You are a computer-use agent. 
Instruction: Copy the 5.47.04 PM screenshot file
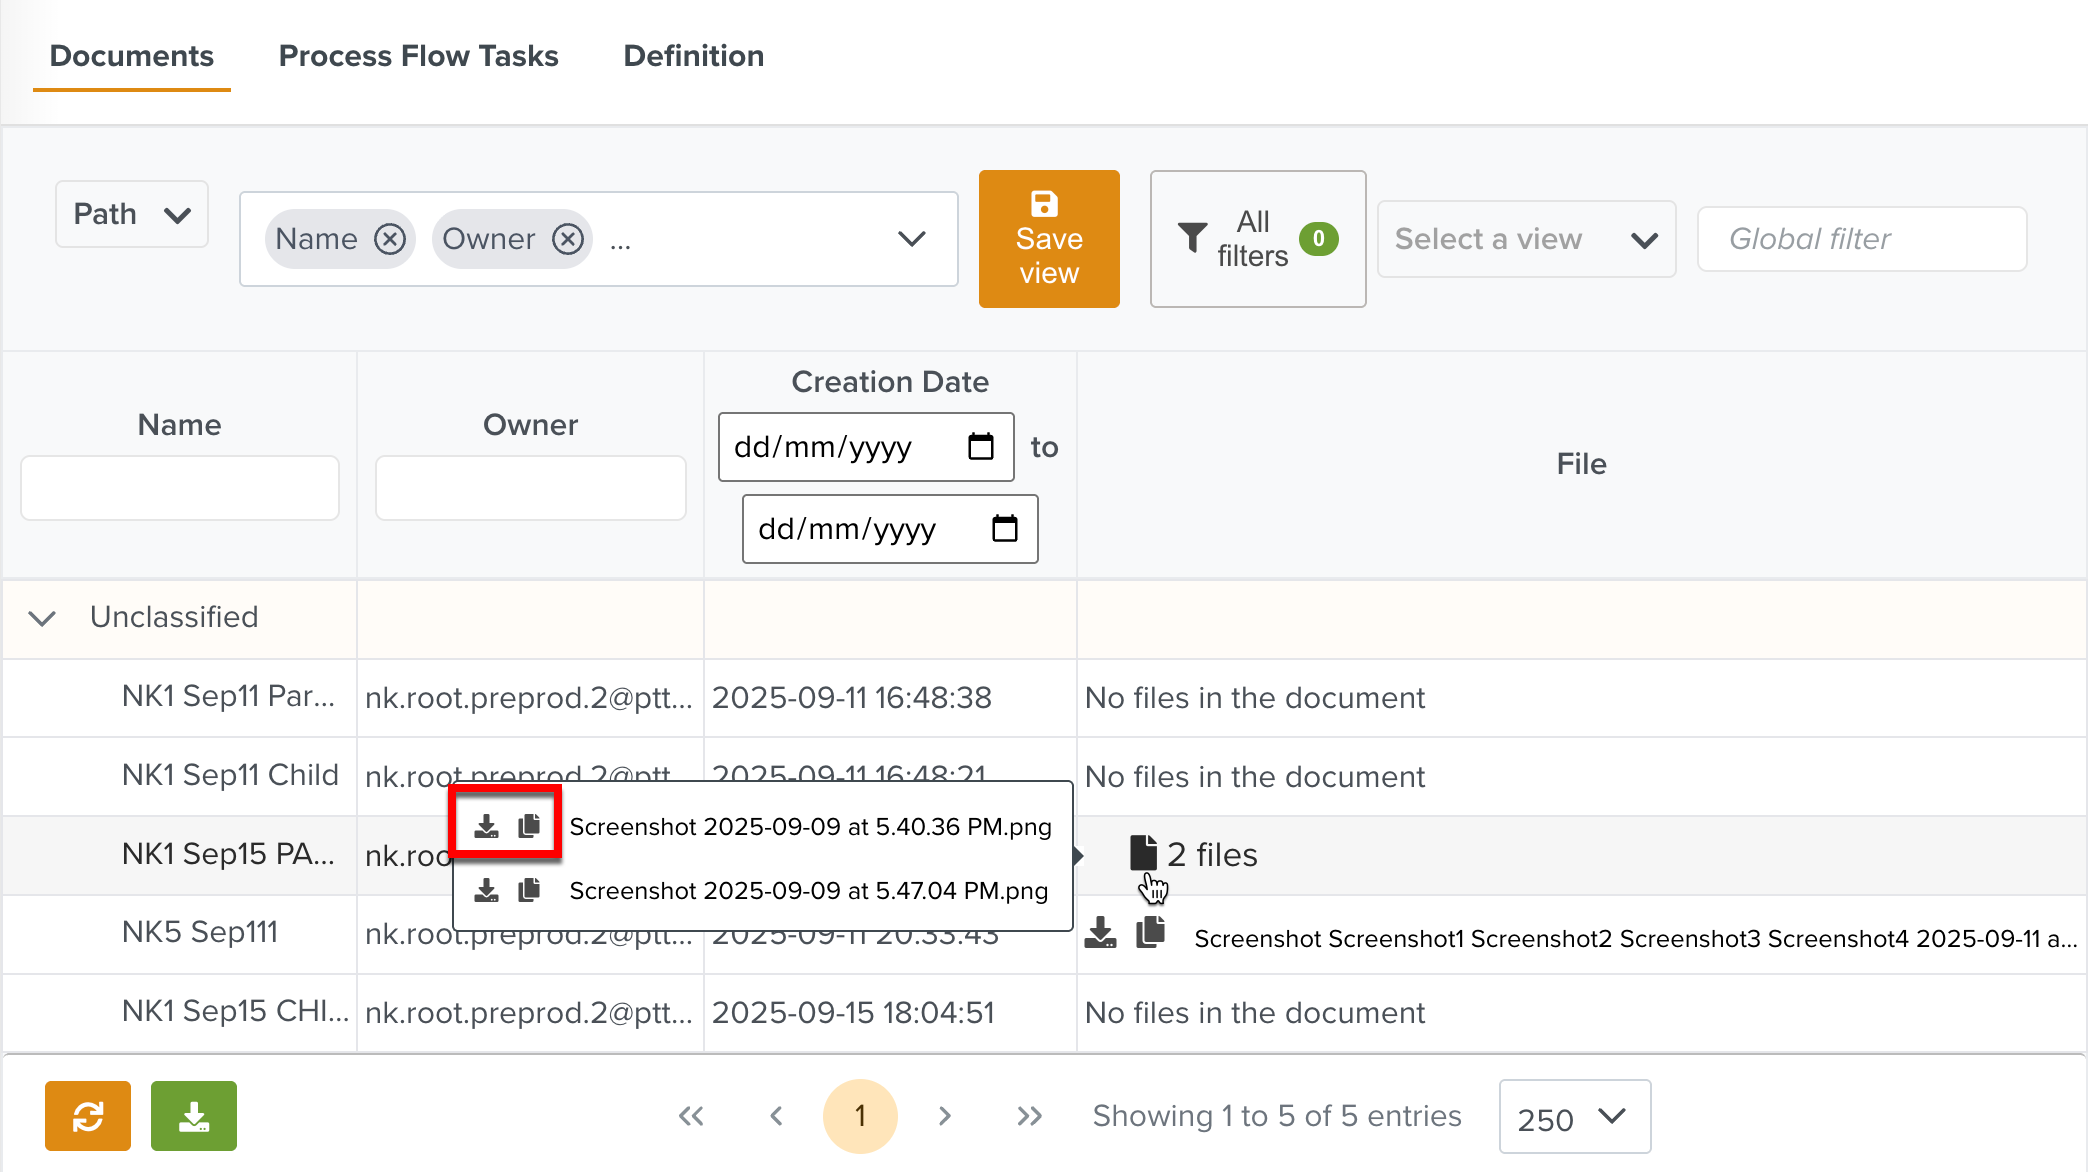(529, 890)
